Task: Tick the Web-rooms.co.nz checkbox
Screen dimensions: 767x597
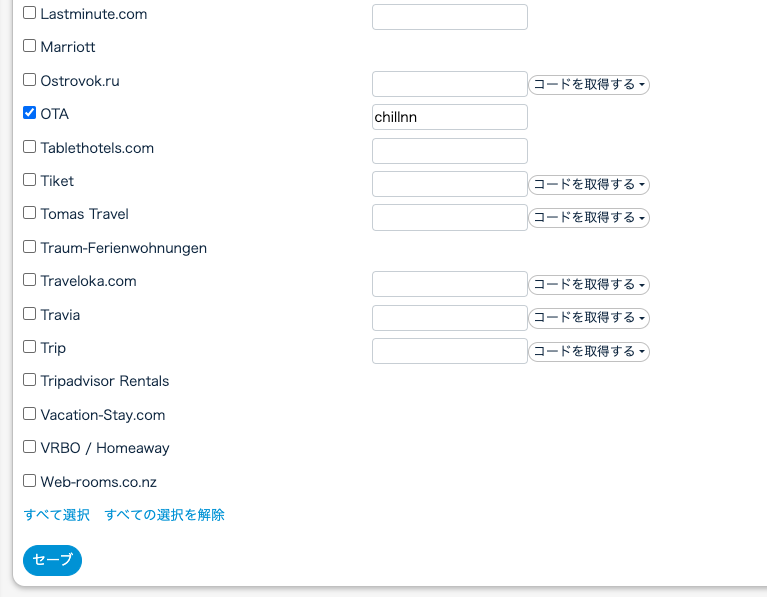Action: pyautogui.click(x=30, y=480)
